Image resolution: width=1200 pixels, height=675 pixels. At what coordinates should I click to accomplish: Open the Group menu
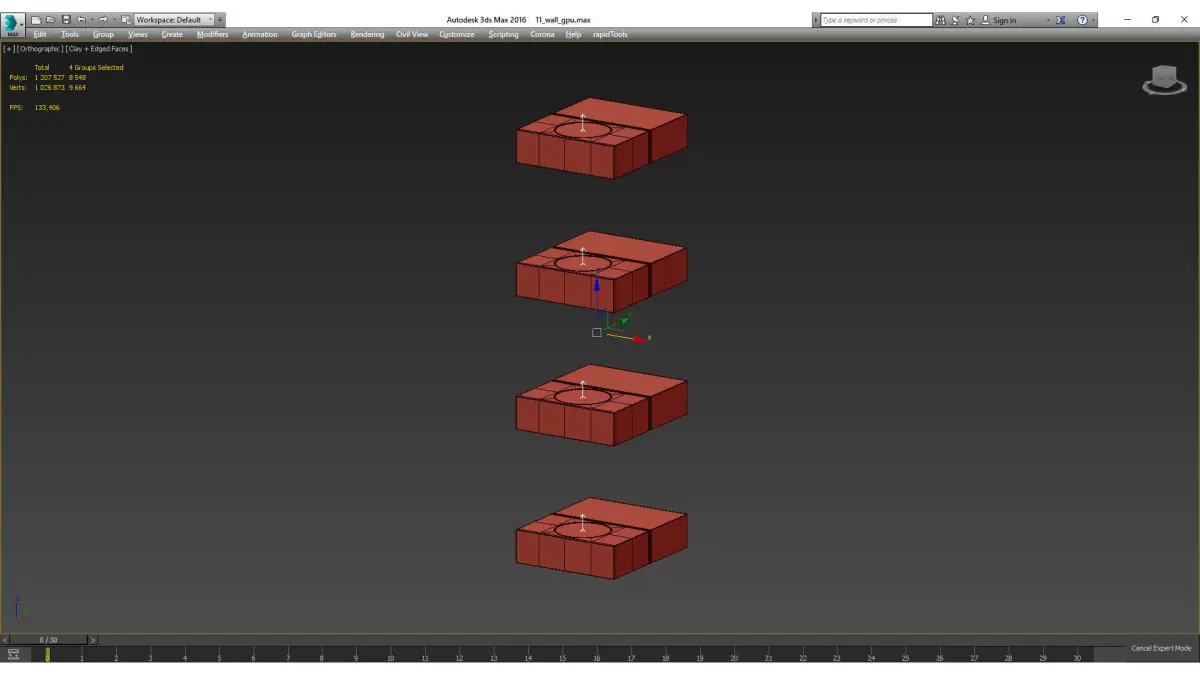(103, 34)
